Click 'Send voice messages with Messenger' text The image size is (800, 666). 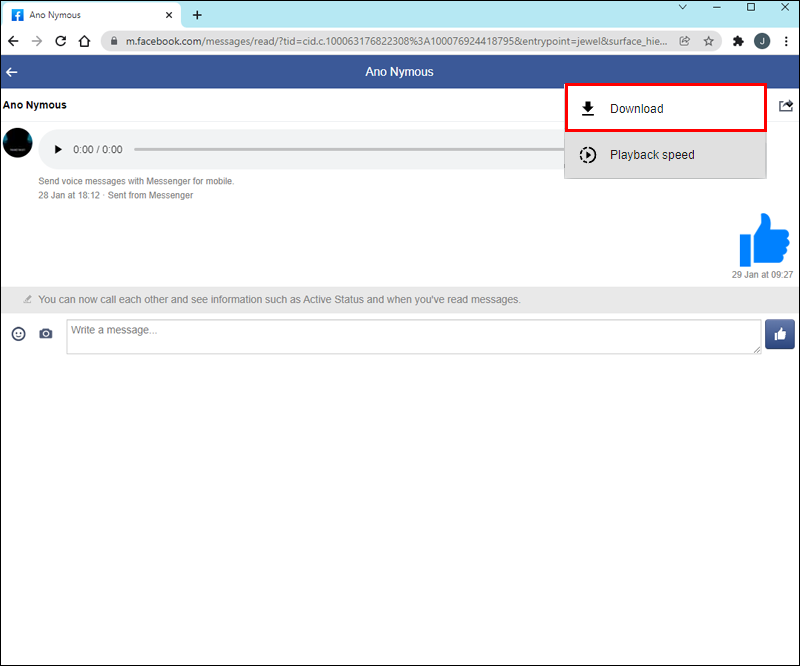[136, 181]
